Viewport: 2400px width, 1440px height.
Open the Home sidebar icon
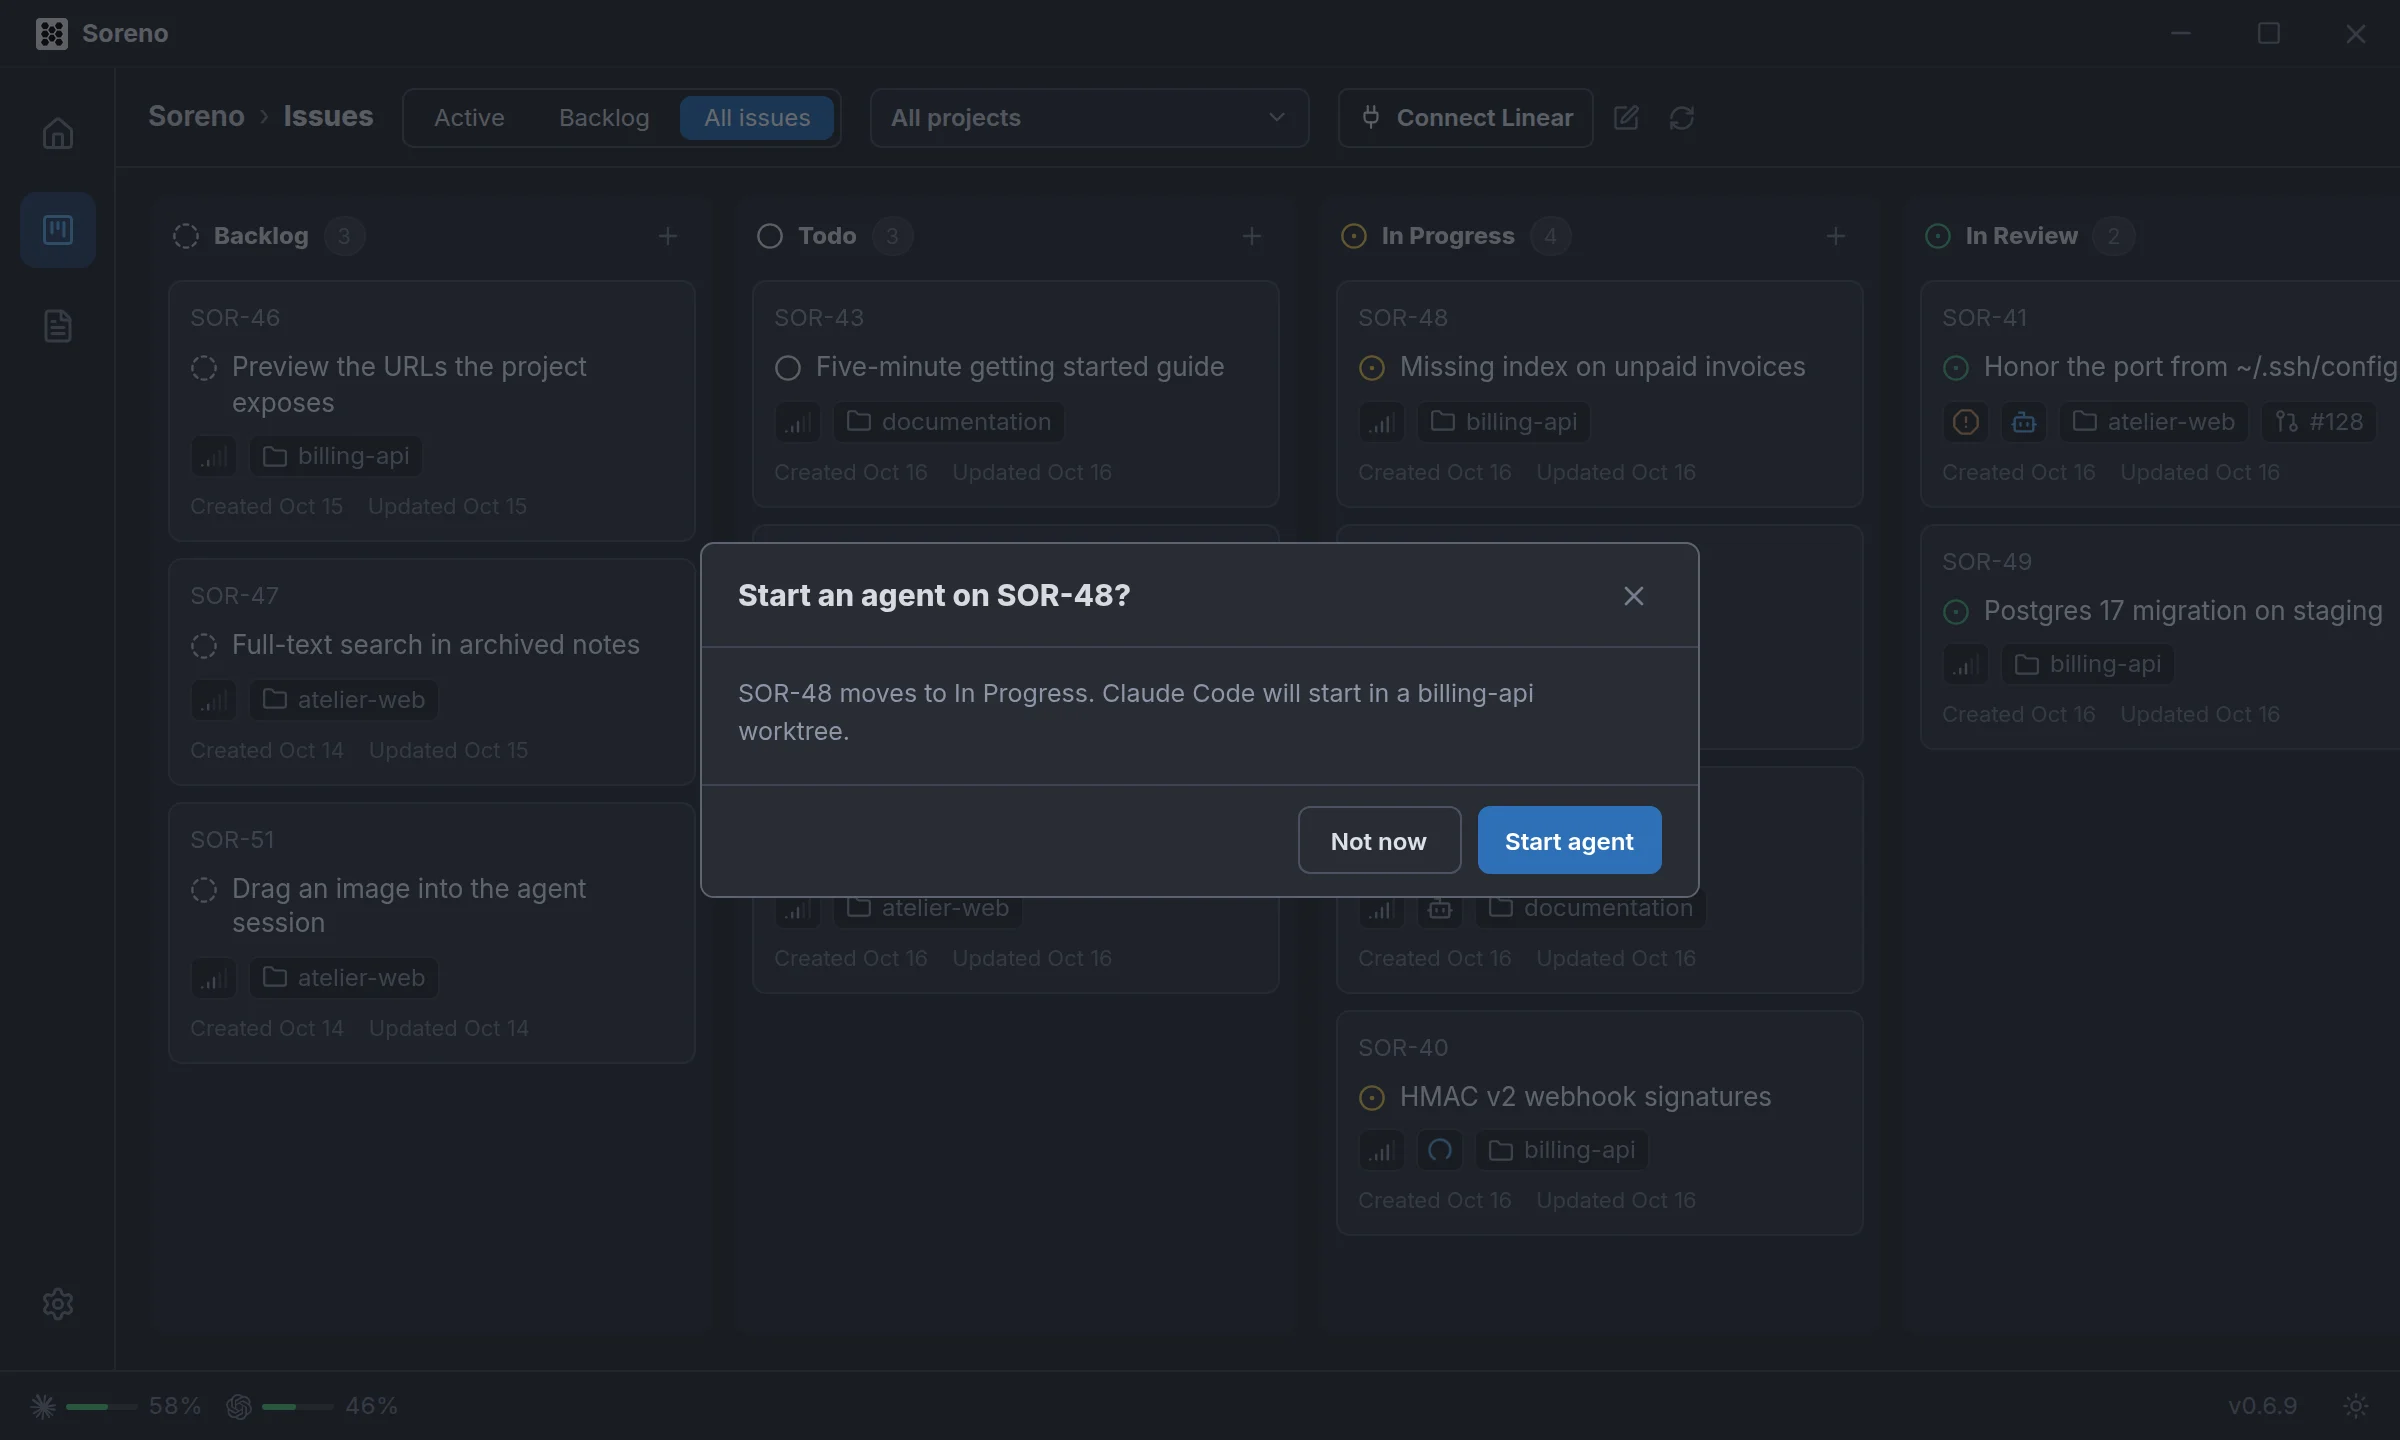pos(58,133)
